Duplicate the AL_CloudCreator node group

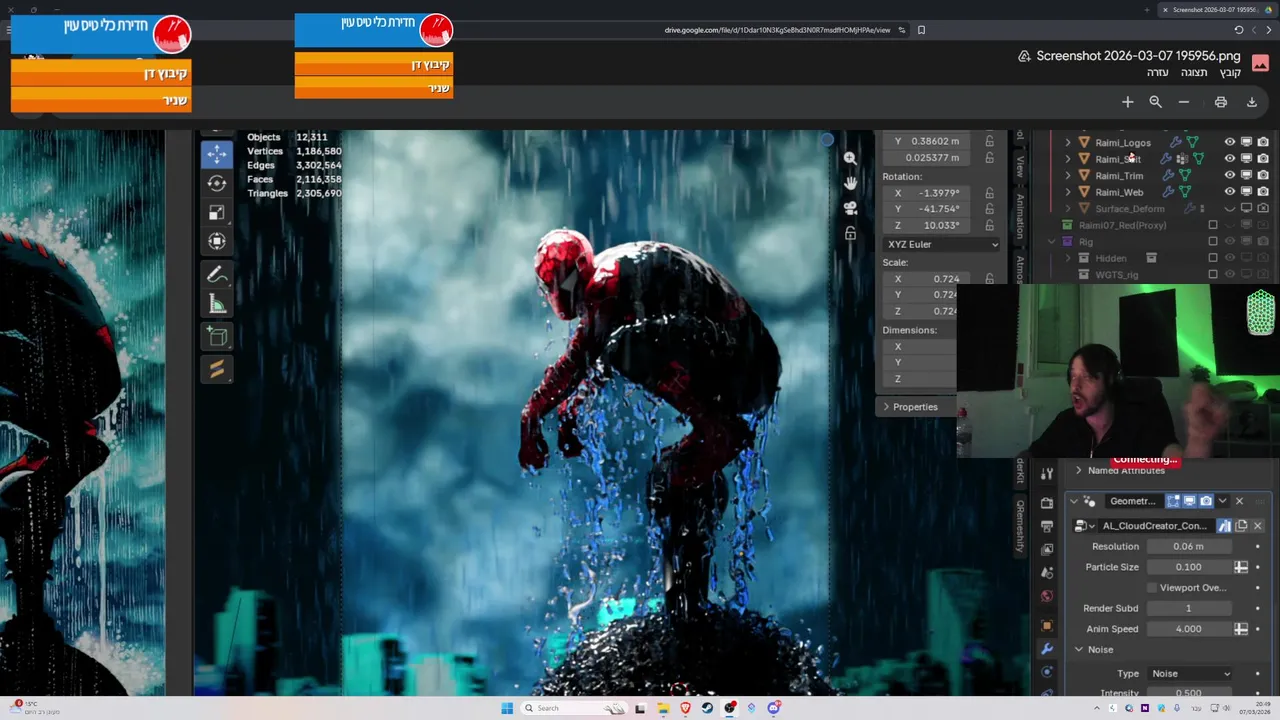coord(1241,526)
